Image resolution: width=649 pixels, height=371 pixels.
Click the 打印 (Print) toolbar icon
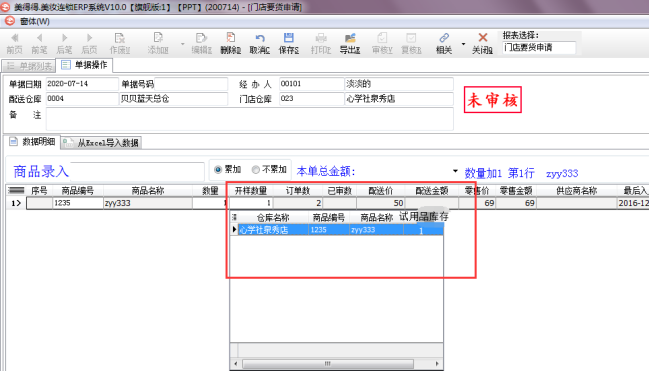[x=321, y=38]
